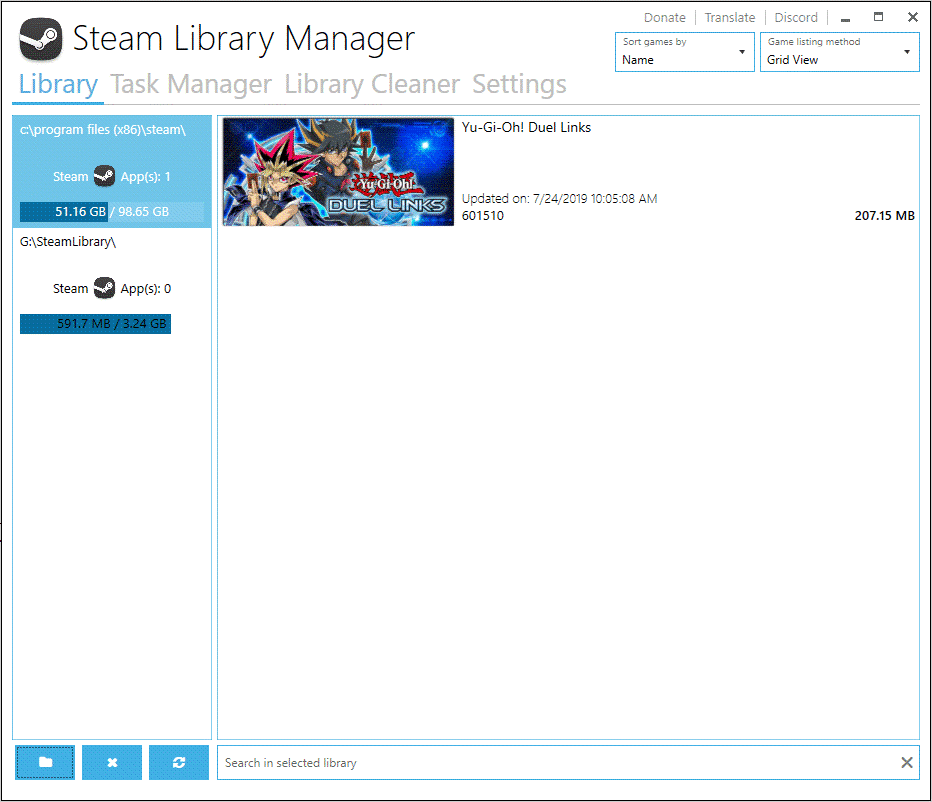The width and height of the screenshot is (932, 802).
Task: Select the Yu-Gi-Oh! Duel Links thumbnail
Action: (337, 175)
